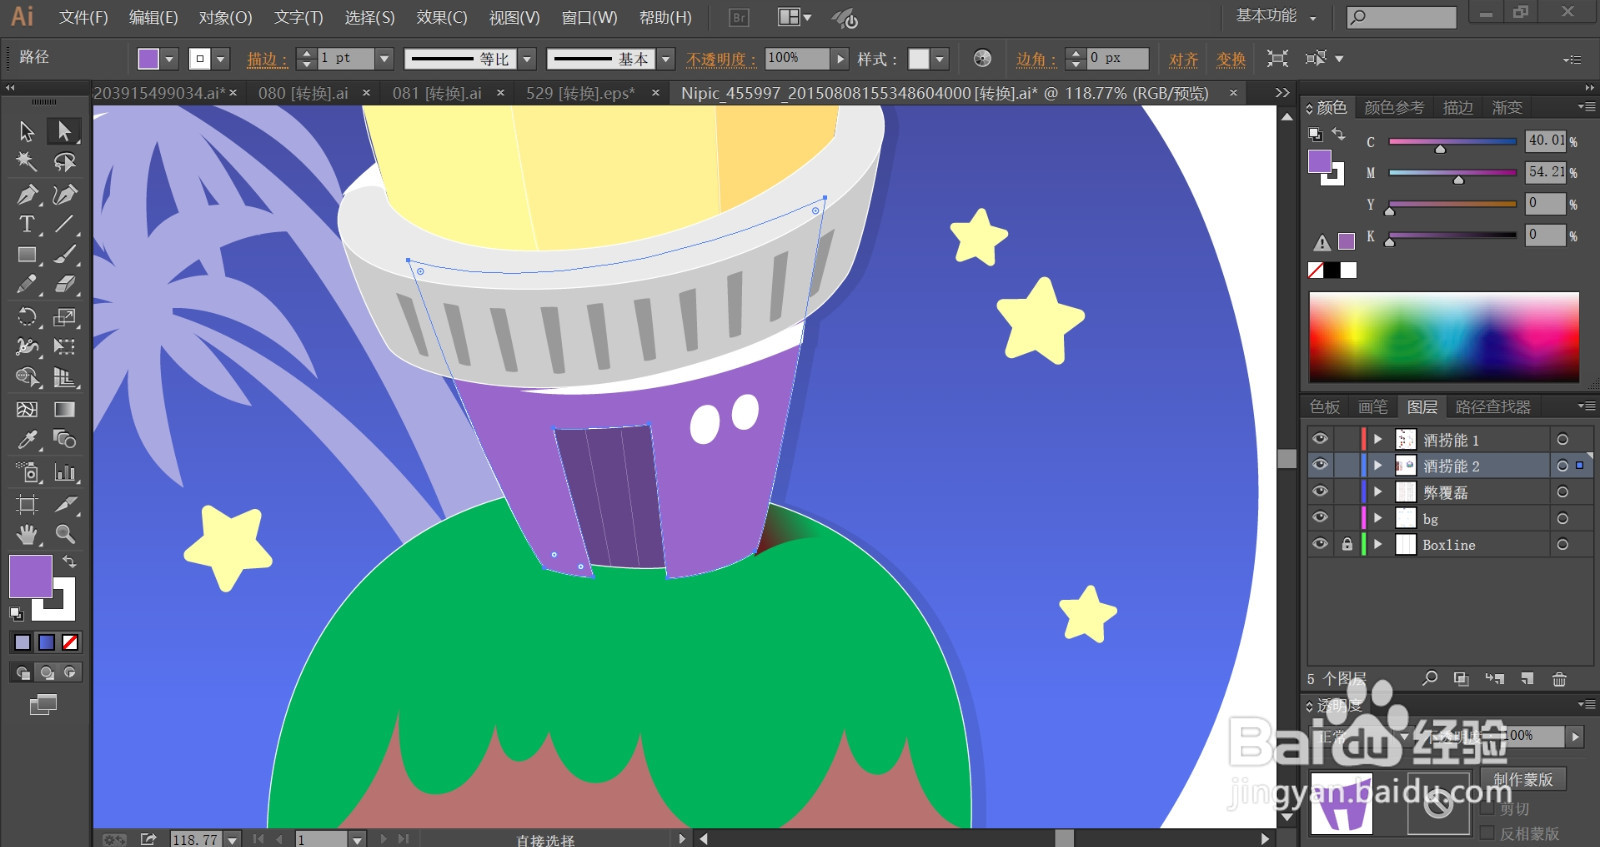Switch to the 颜色参考 panel tab
The height and width of the screenshot is (847, 1600).
tap(1394, 108)
